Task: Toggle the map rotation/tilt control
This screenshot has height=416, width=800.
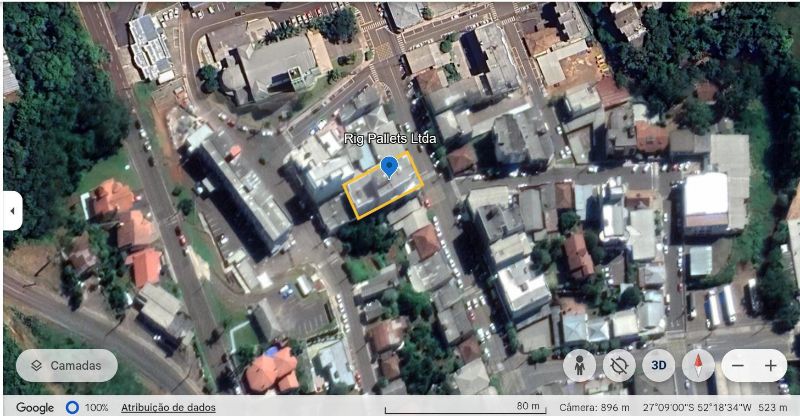Action: (619, 365)
